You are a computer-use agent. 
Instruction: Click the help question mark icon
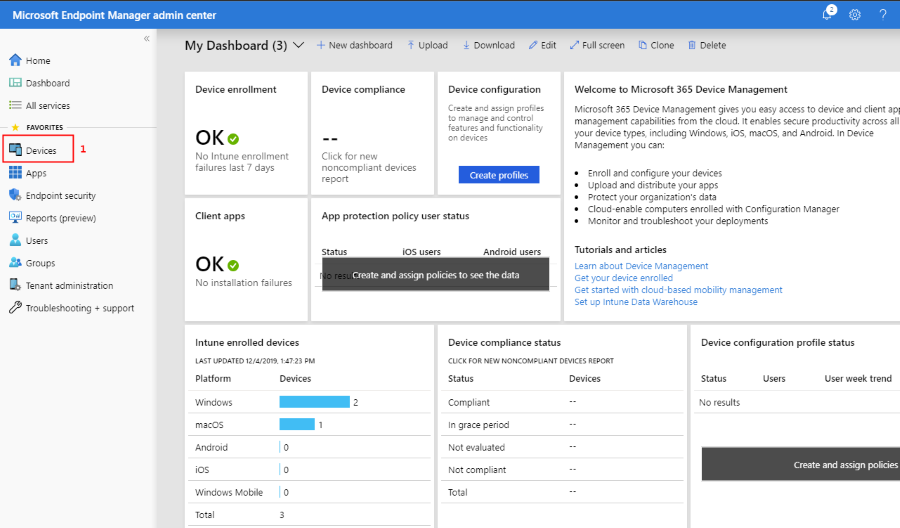click(x=883, y=14)
